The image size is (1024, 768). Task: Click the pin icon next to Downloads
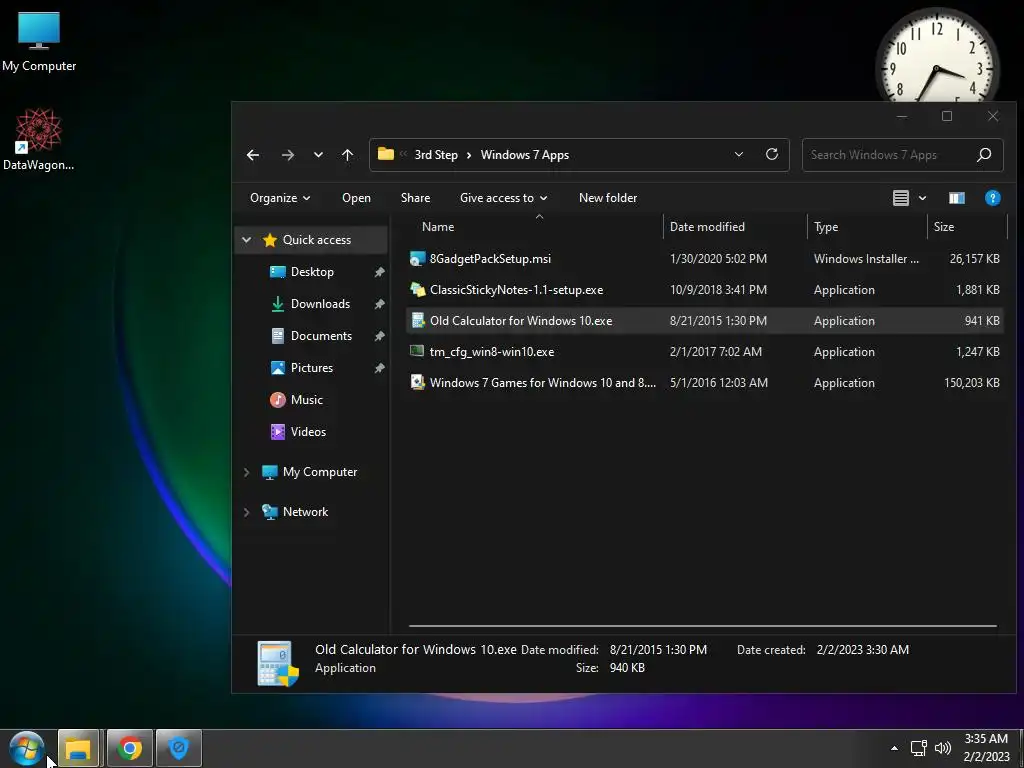tap(379, 304)
